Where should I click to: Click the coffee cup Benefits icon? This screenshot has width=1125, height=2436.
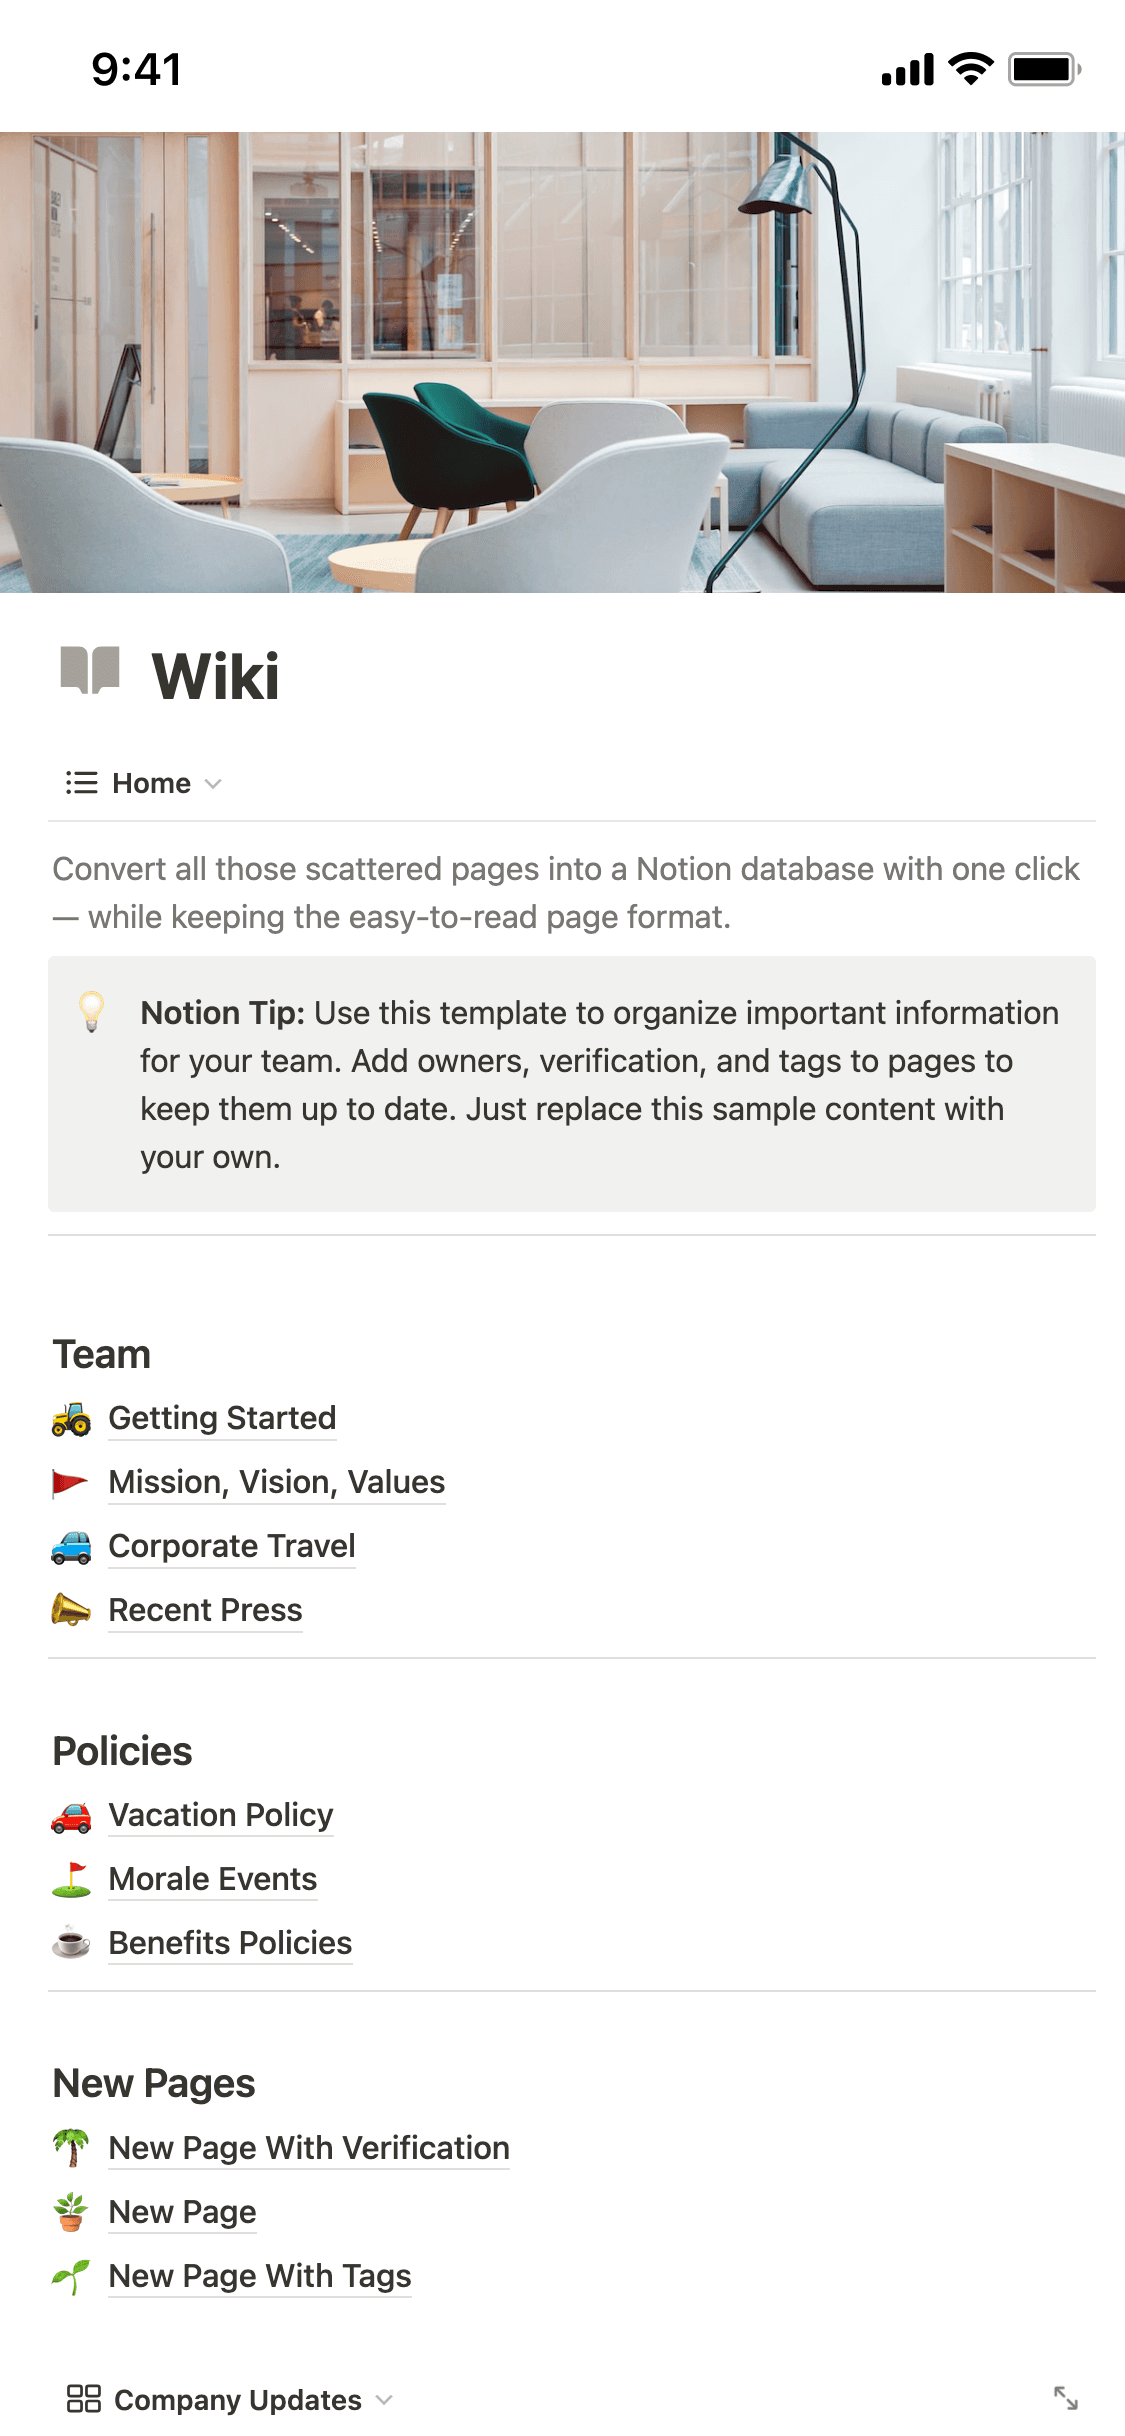pyautogui.click(x=71, y=1943)
